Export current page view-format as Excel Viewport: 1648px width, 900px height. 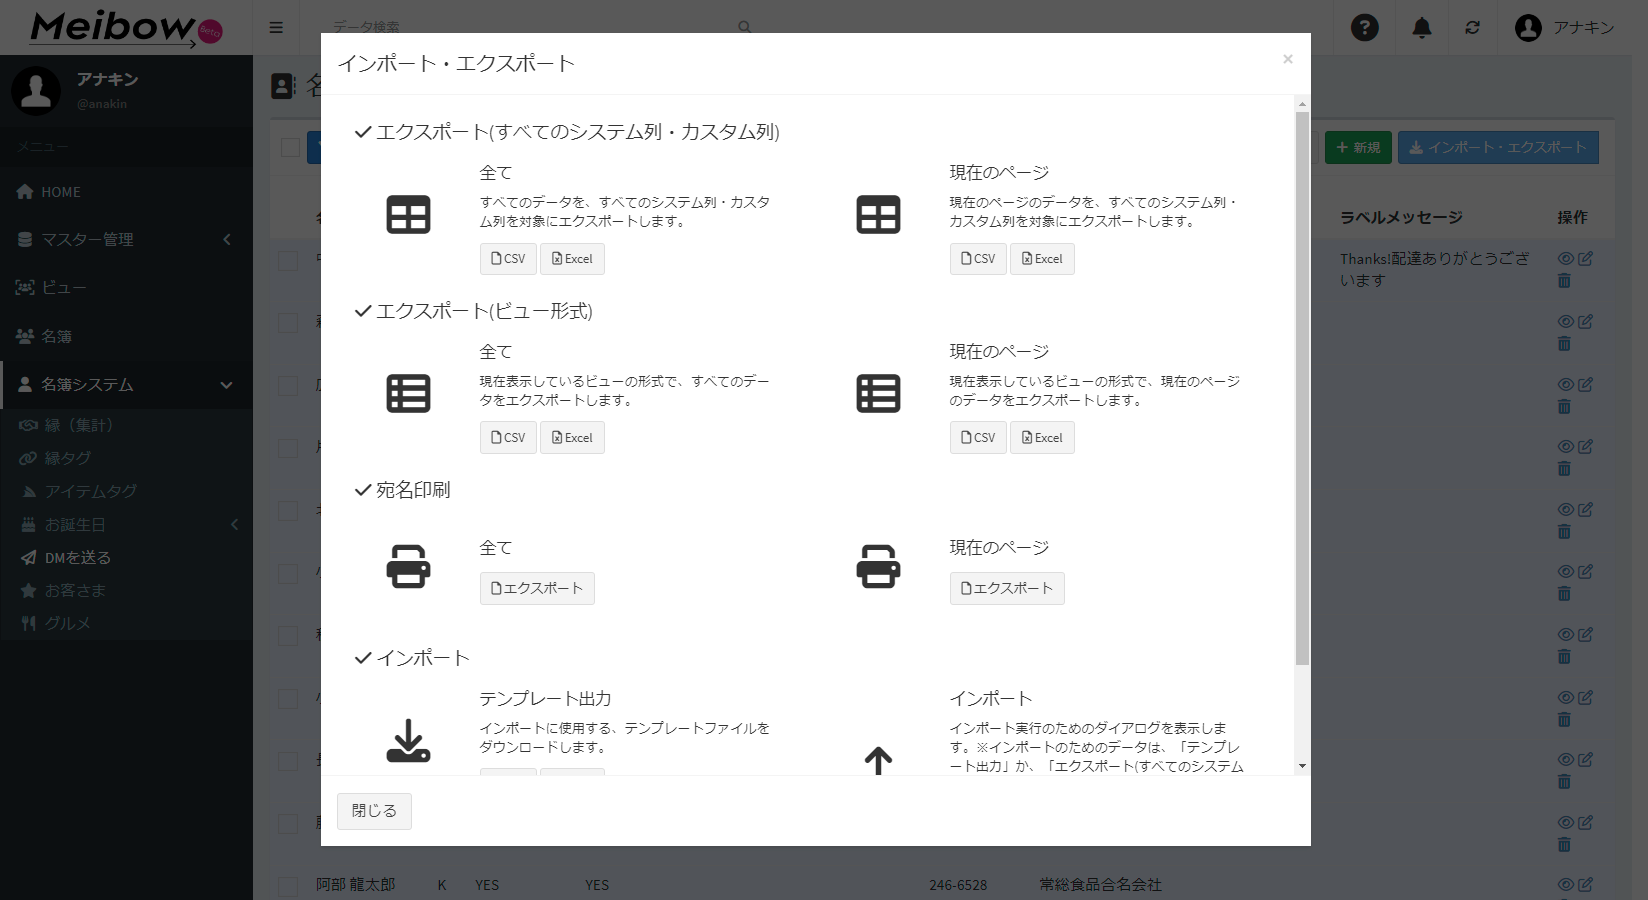pos(1042,438)
